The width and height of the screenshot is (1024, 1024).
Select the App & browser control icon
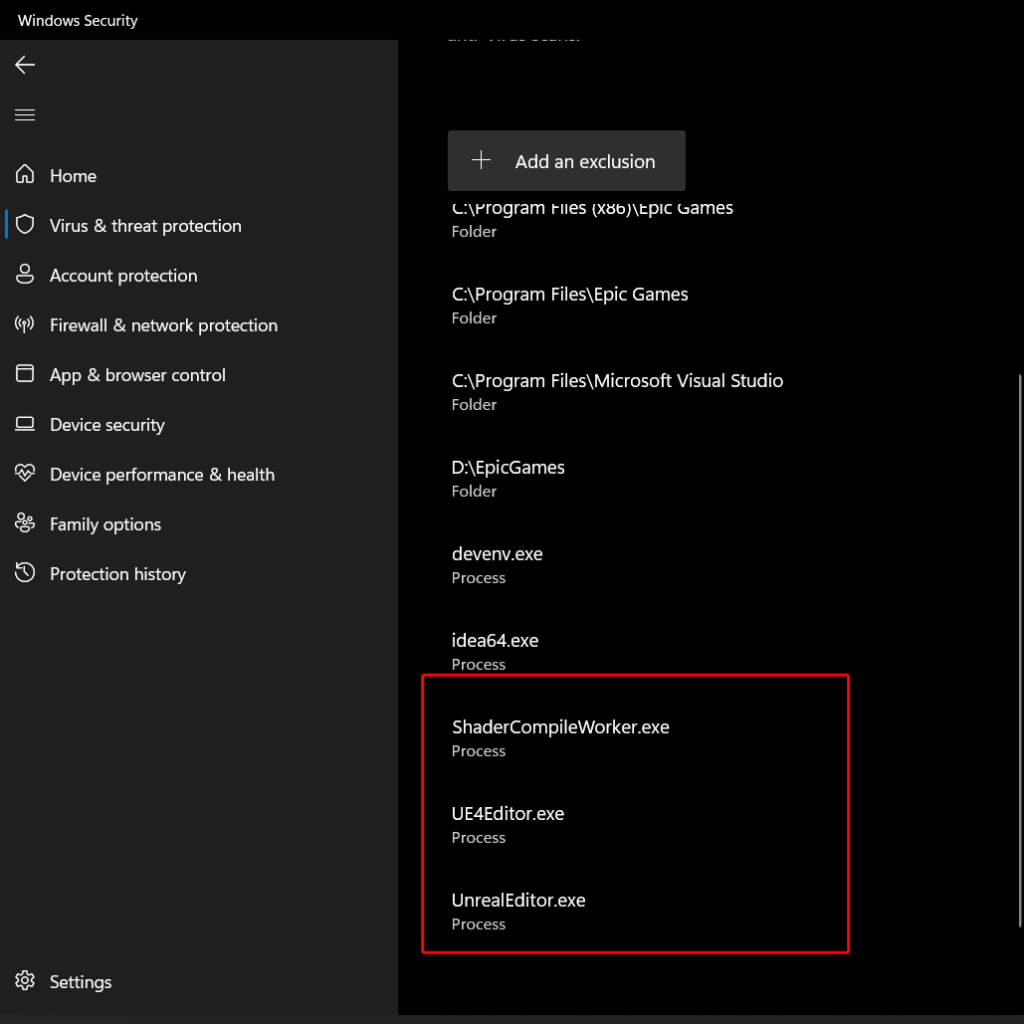coord(24,374)
